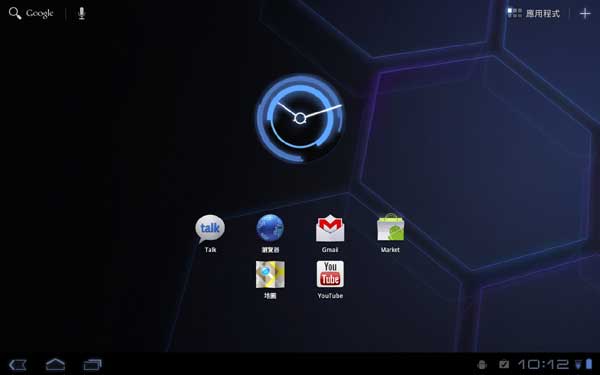The height and width of the screenshot is (375, 600).
Task: Tap the Back navigation button
Action: (18, 364)
